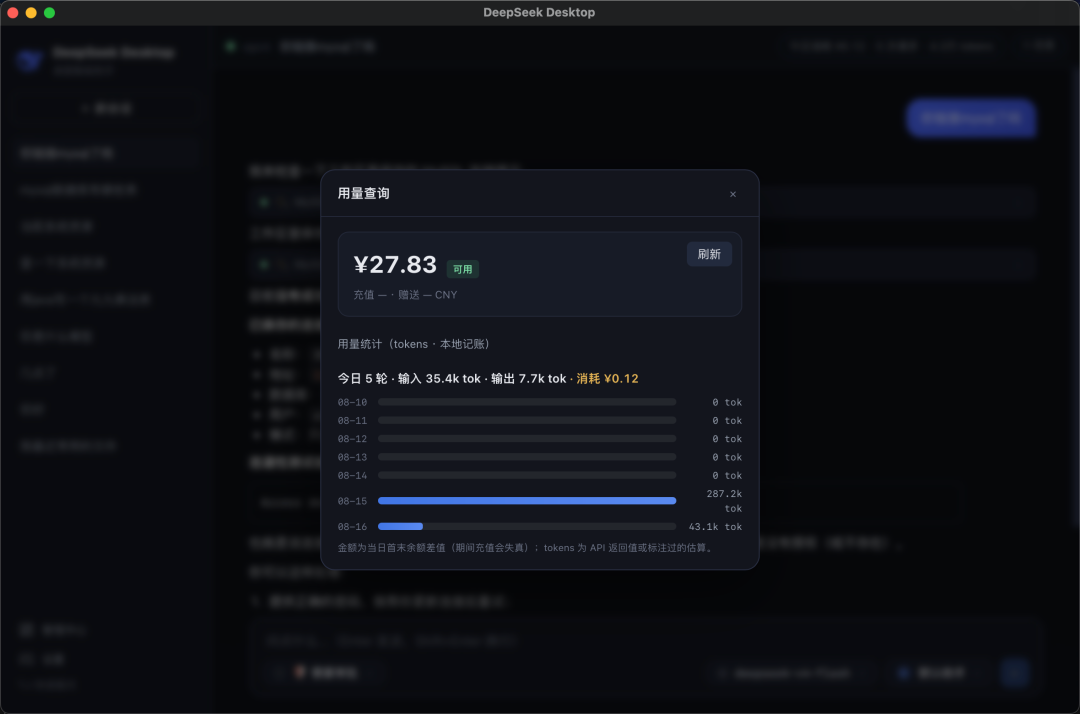Click the 刷新 button to refresh balance

(709, 254)
